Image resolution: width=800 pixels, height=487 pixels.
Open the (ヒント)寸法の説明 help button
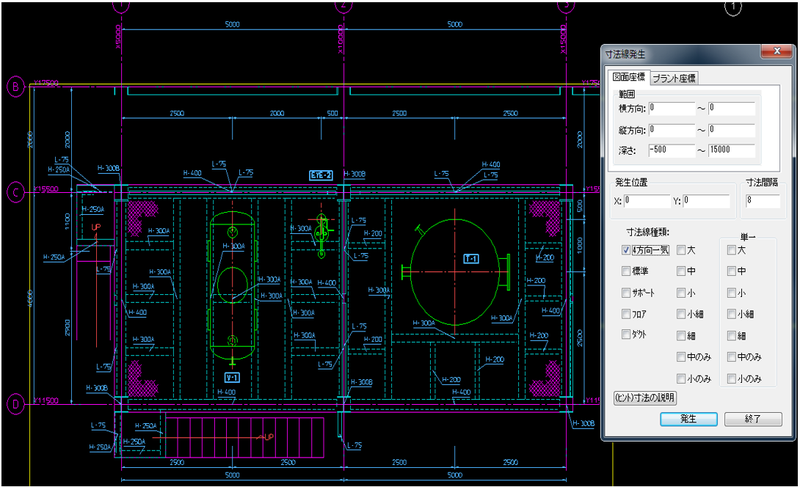pyautogui.click(x=650, y=398)
